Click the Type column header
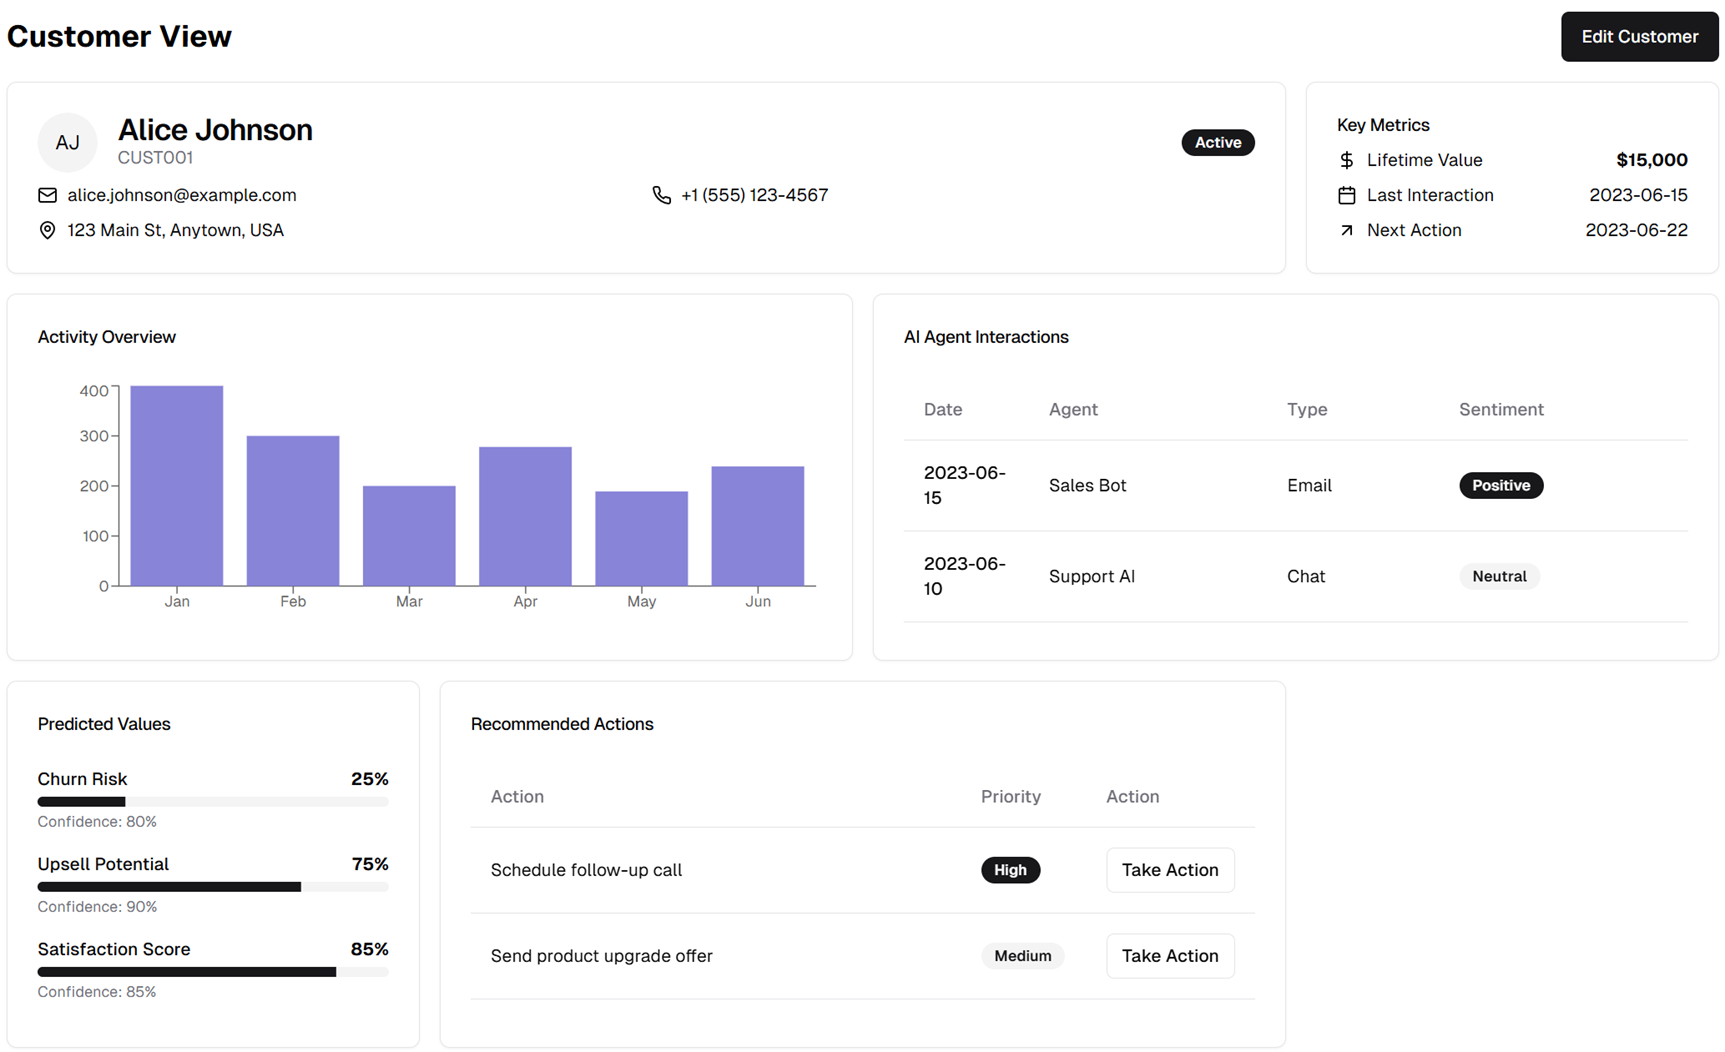The height and width of the screenshot is (1052, 1725). coord(1306,409)
